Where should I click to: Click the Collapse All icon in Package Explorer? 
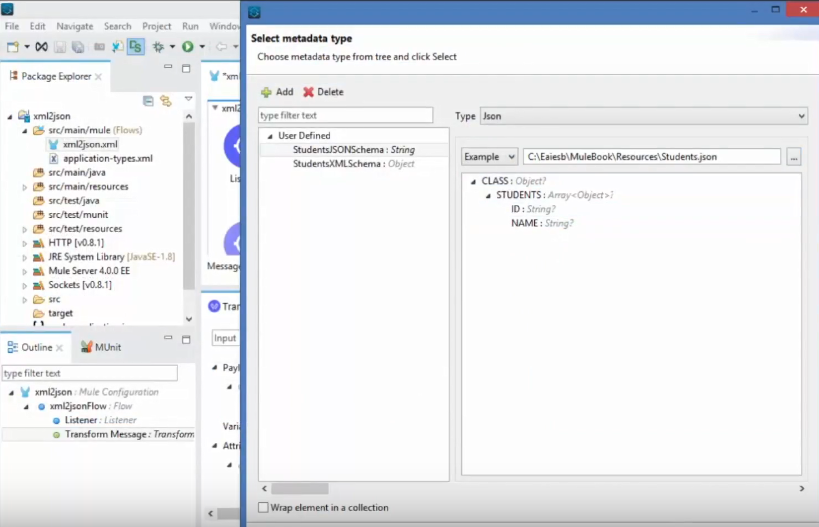click(149, 100)
